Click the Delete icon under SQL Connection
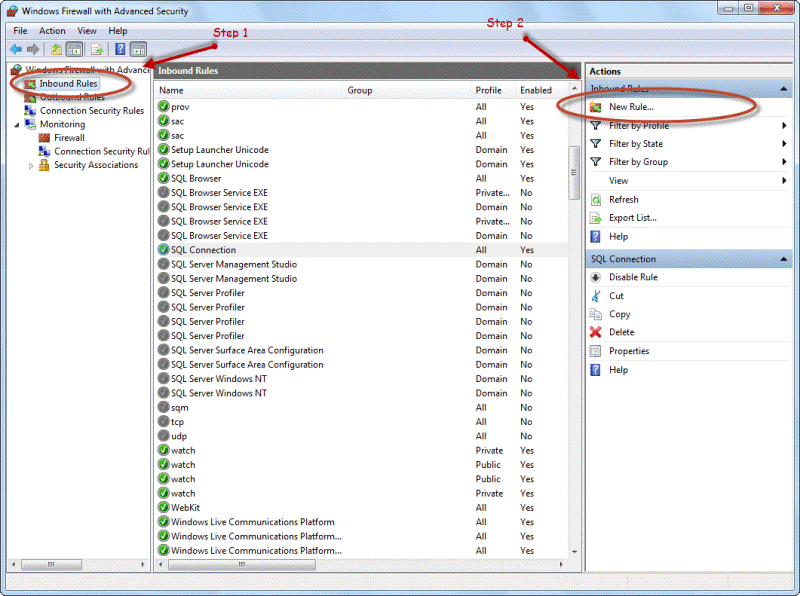The height and width of the screenshot is (596, 800). tap(598, 331)
